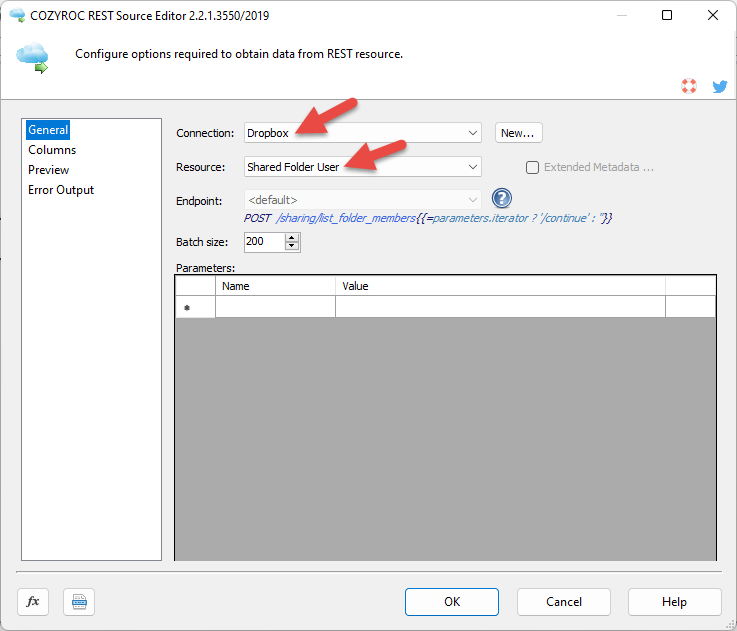
Task: Close the REST Source Editor window
Action: (713, 15)
